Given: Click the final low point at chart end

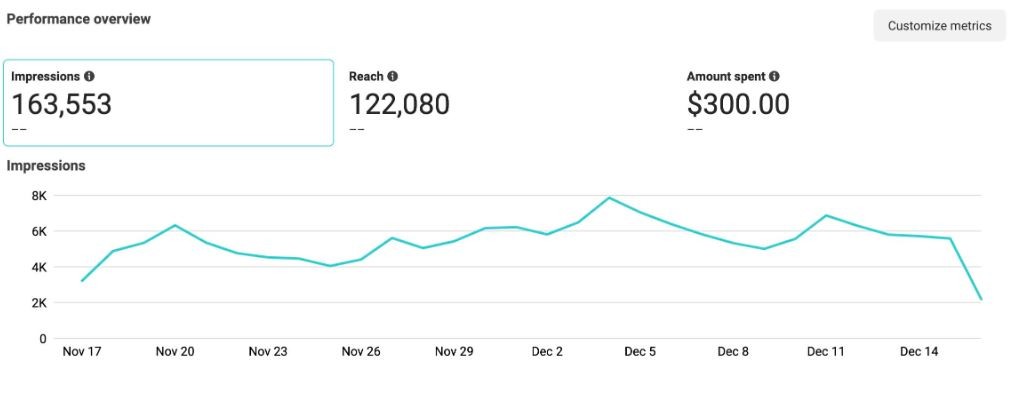Looking at the screenshot, I should tap(981, 300).
